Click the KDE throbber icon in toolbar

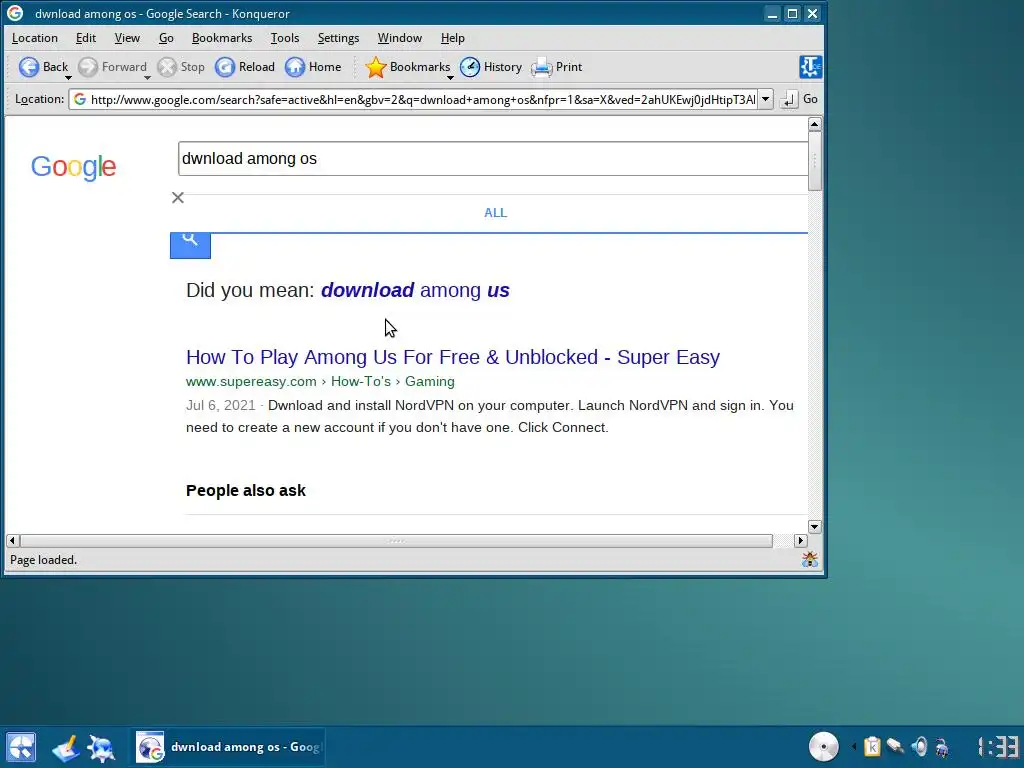[810, 67]
